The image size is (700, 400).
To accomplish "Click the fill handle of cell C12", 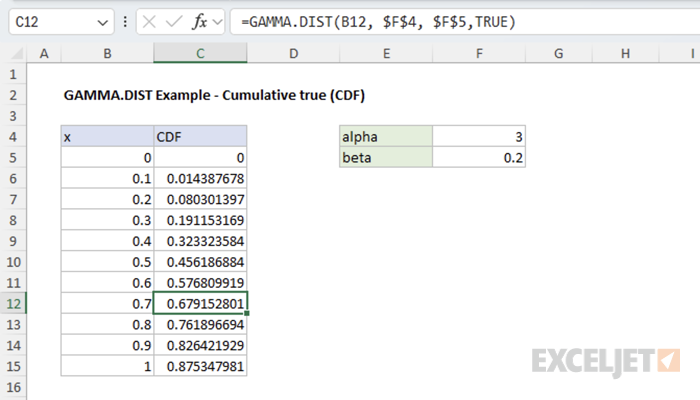I will click(247, 313).
